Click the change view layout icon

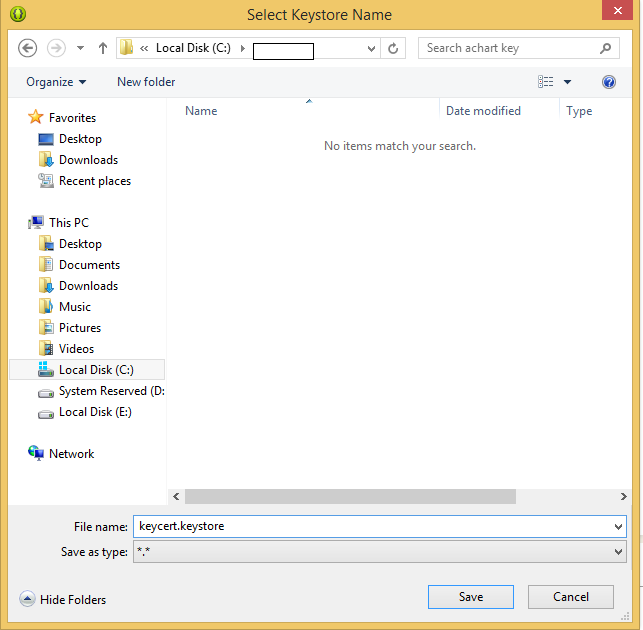(x=546, y=82)
